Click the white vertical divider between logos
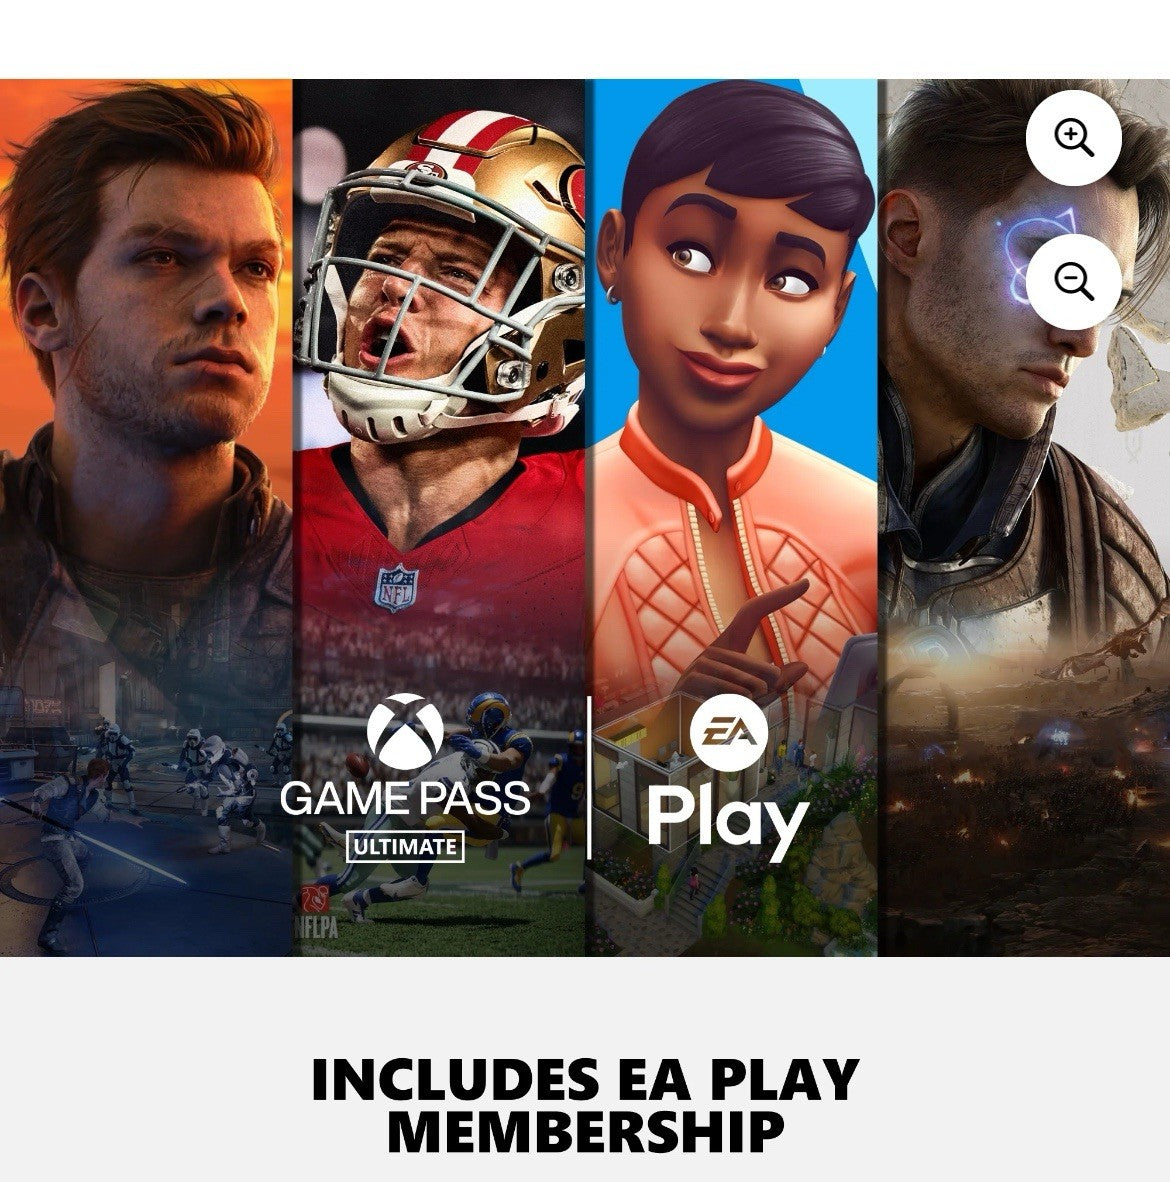The image size is (1170, 1182). coord(589,778)
